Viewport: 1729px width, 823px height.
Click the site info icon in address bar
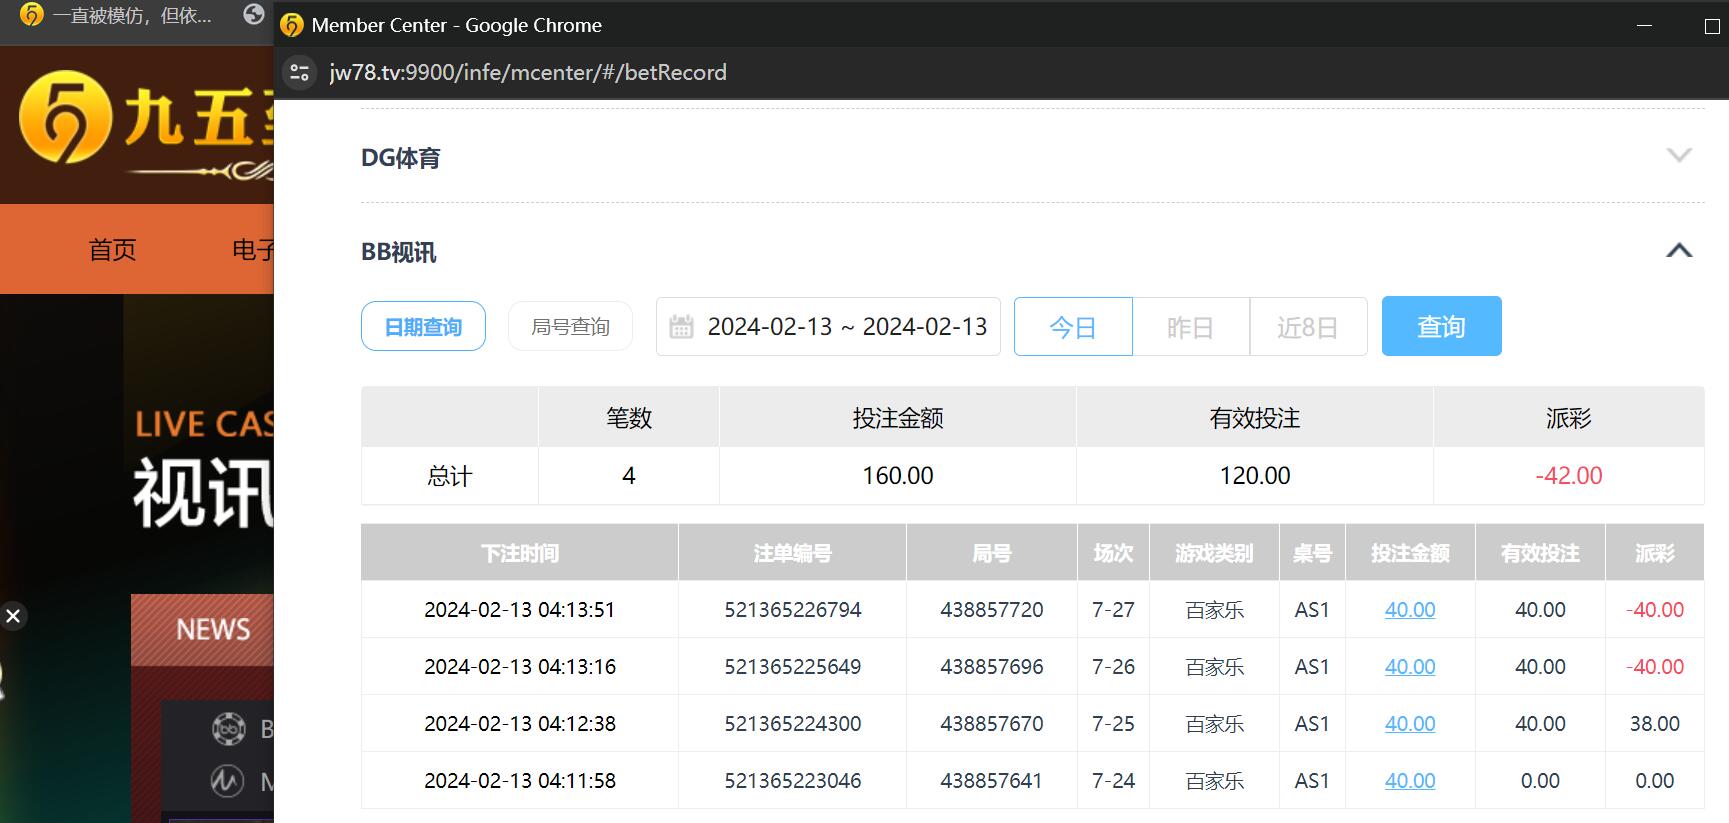click(x=299, y=72)
